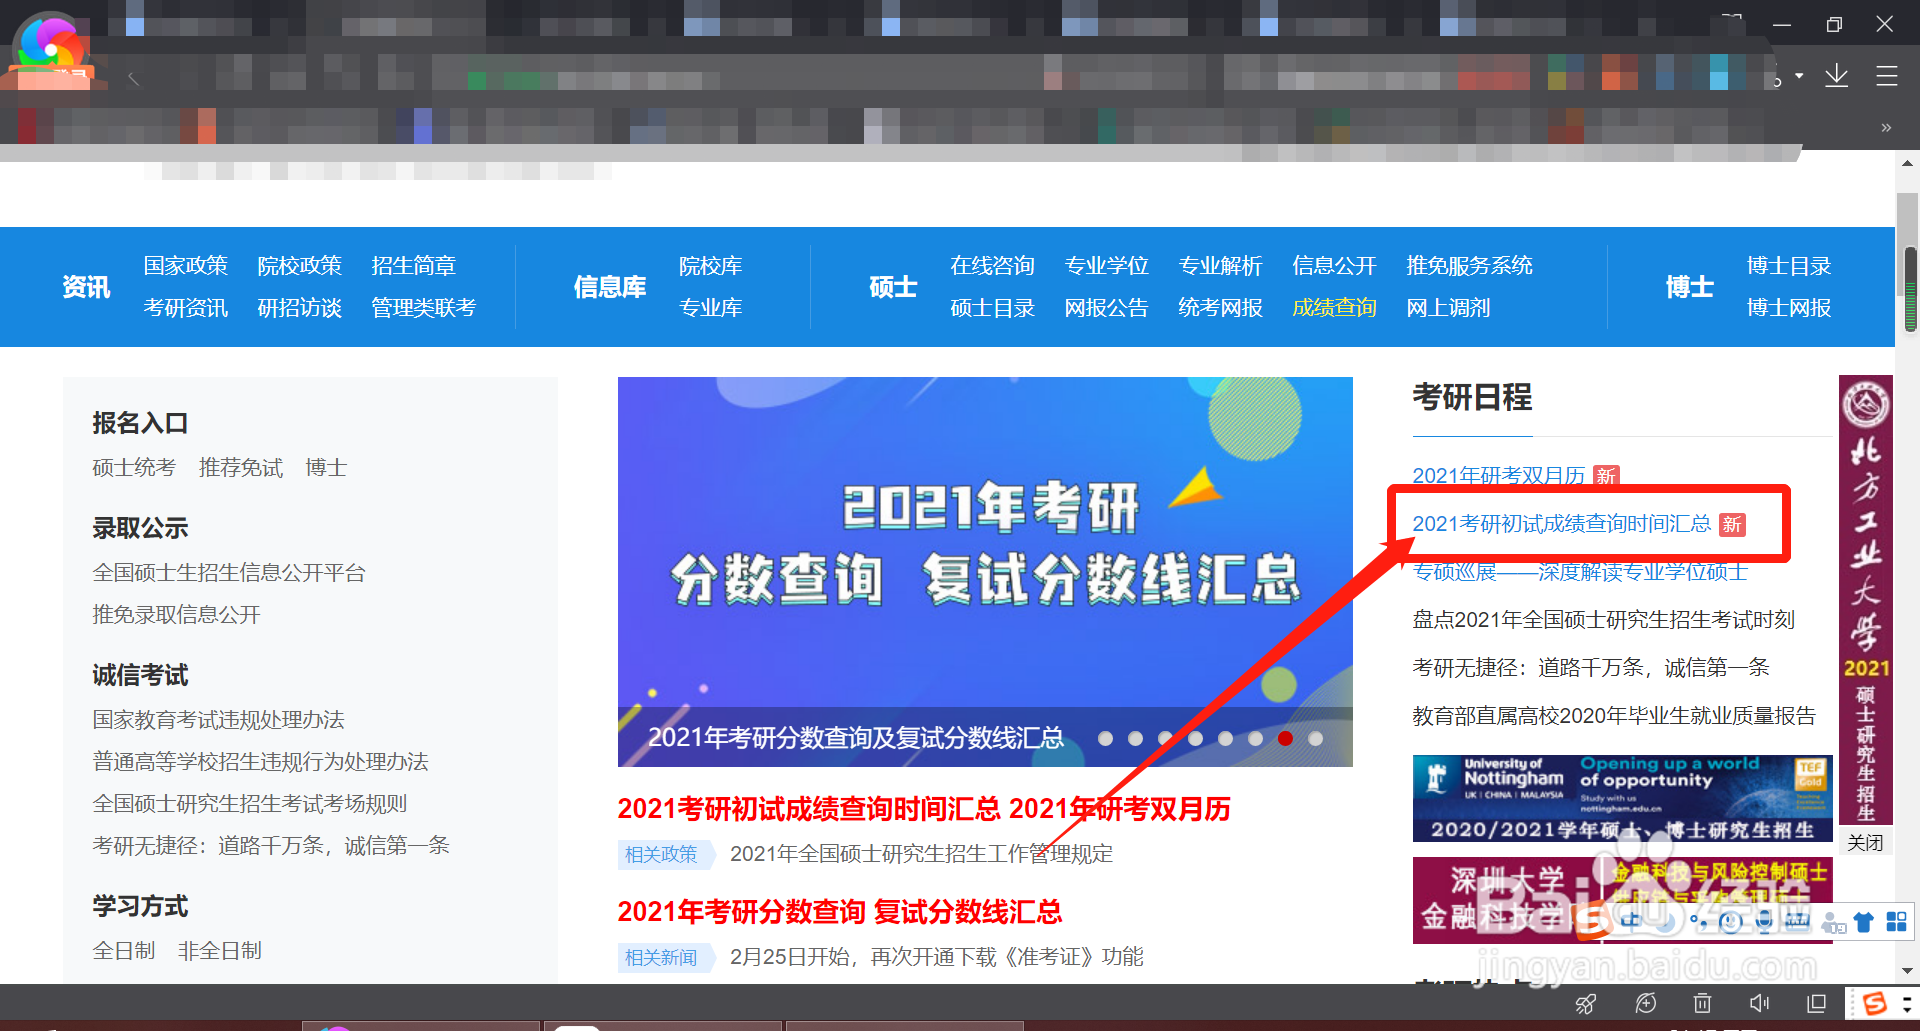Expand hidden extensions with the chevron arrows
Viewport: 1920px width, 1031px height.
[x=1886, y=128]
